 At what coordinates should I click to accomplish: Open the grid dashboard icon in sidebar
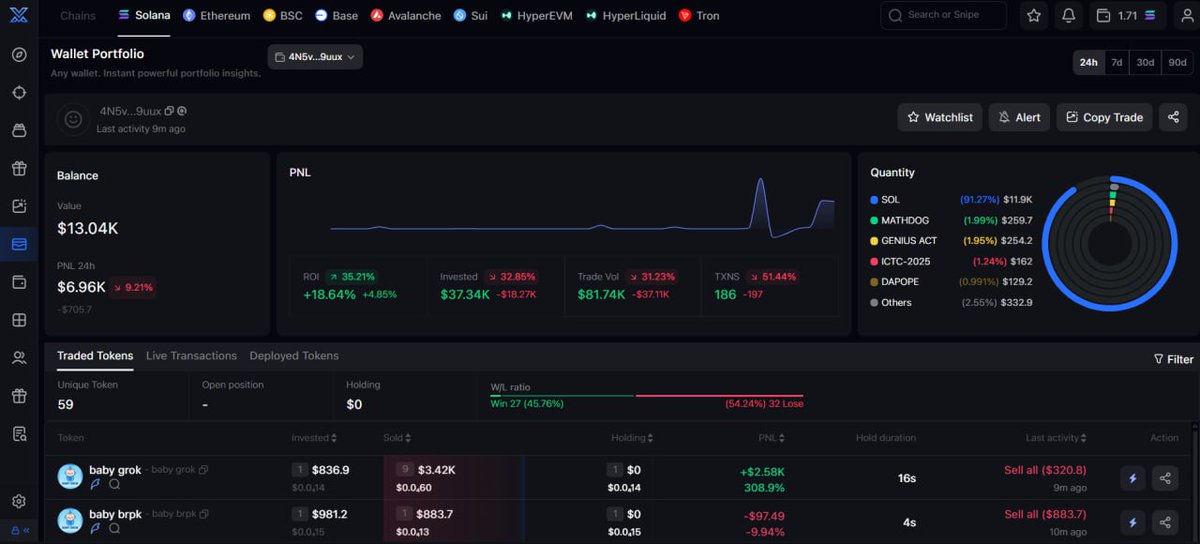click(19, 320)
